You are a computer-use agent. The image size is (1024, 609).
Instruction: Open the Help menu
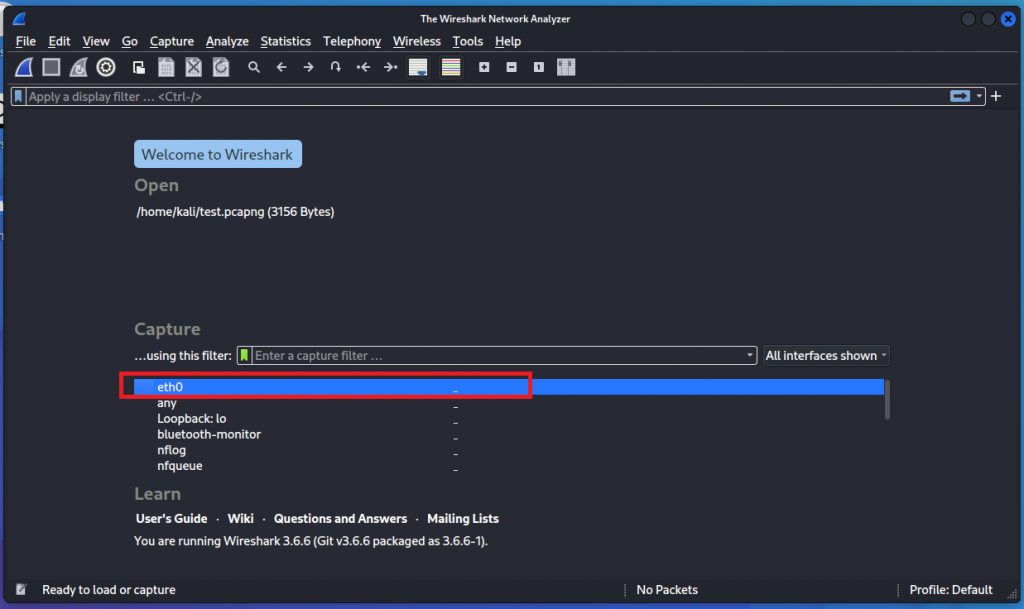[x=507, y=41]
